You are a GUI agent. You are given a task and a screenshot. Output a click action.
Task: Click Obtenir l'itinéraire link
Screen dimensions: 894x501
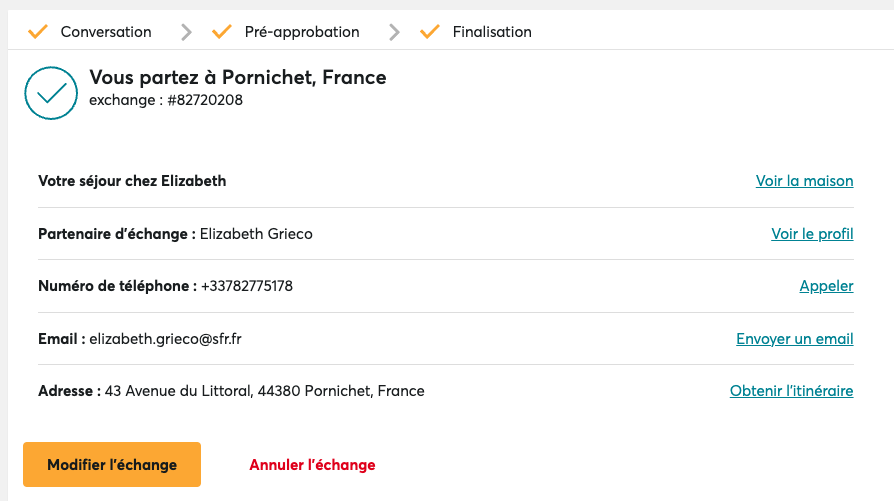click(x=791, y=391)
